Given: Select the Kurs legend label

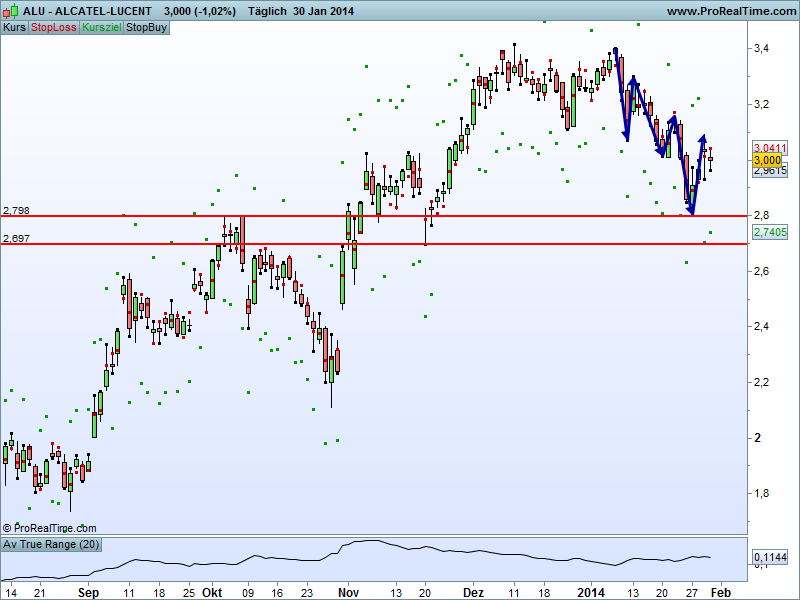Looking at the screenshot, I should (14, 28).
